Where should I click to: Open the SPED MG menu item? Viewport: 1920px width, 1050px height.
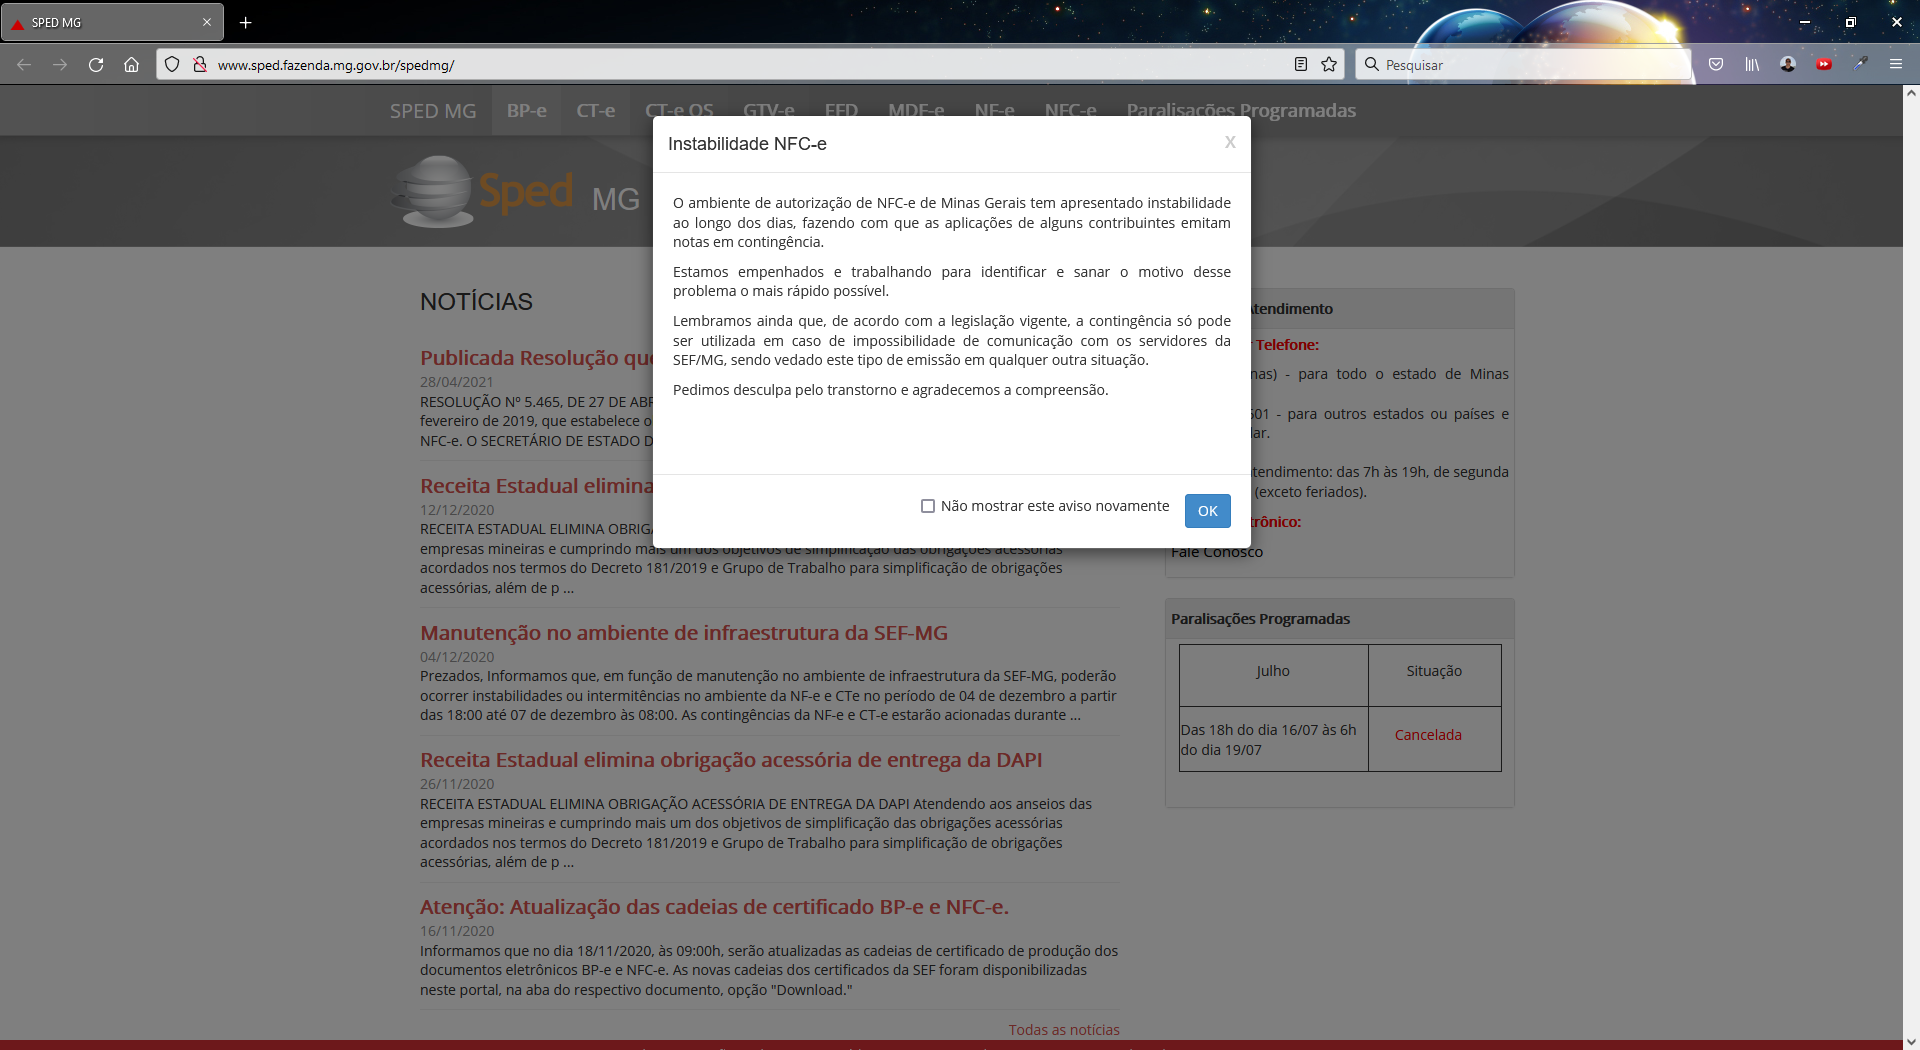coord(433,111)
